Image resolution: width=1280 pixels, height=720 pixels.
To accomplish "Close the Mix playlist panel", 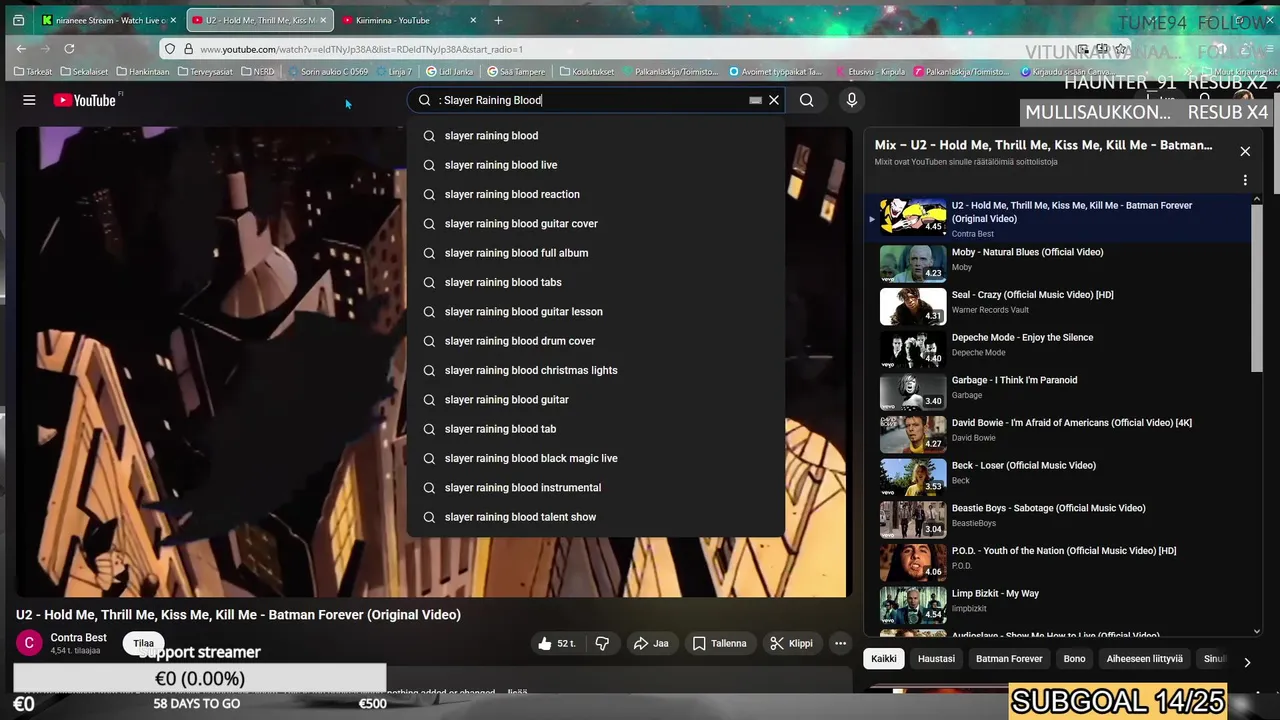I will pyautogui.click(x=1245, y=151).
